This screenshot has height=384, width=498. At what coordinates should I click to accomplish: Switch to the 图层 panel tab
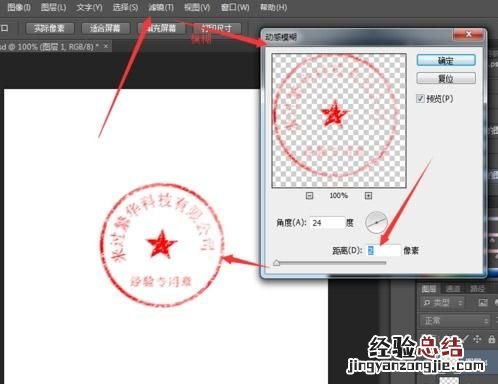tap(429, 289)
